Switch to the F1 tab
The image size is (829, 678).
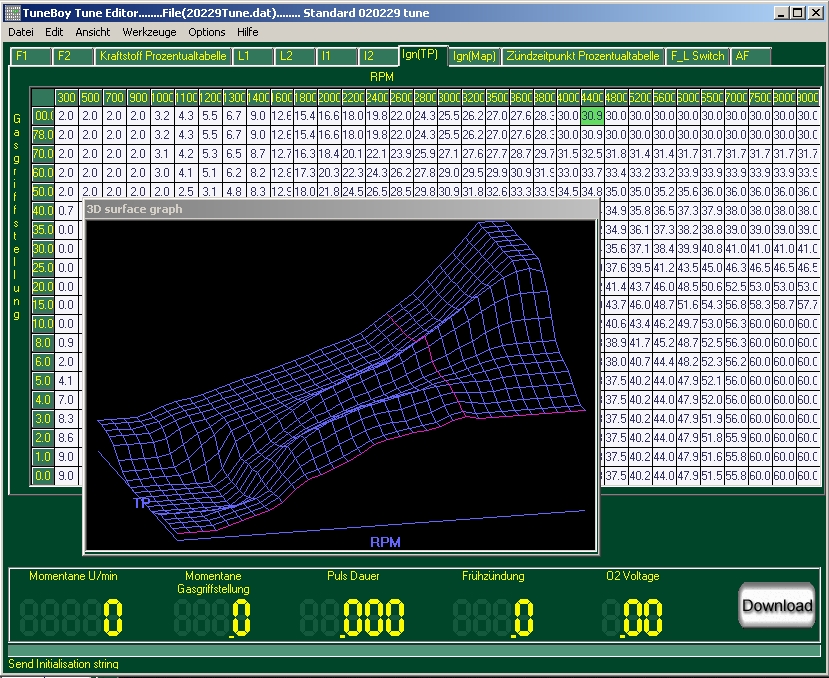click(x=22, y=56)
